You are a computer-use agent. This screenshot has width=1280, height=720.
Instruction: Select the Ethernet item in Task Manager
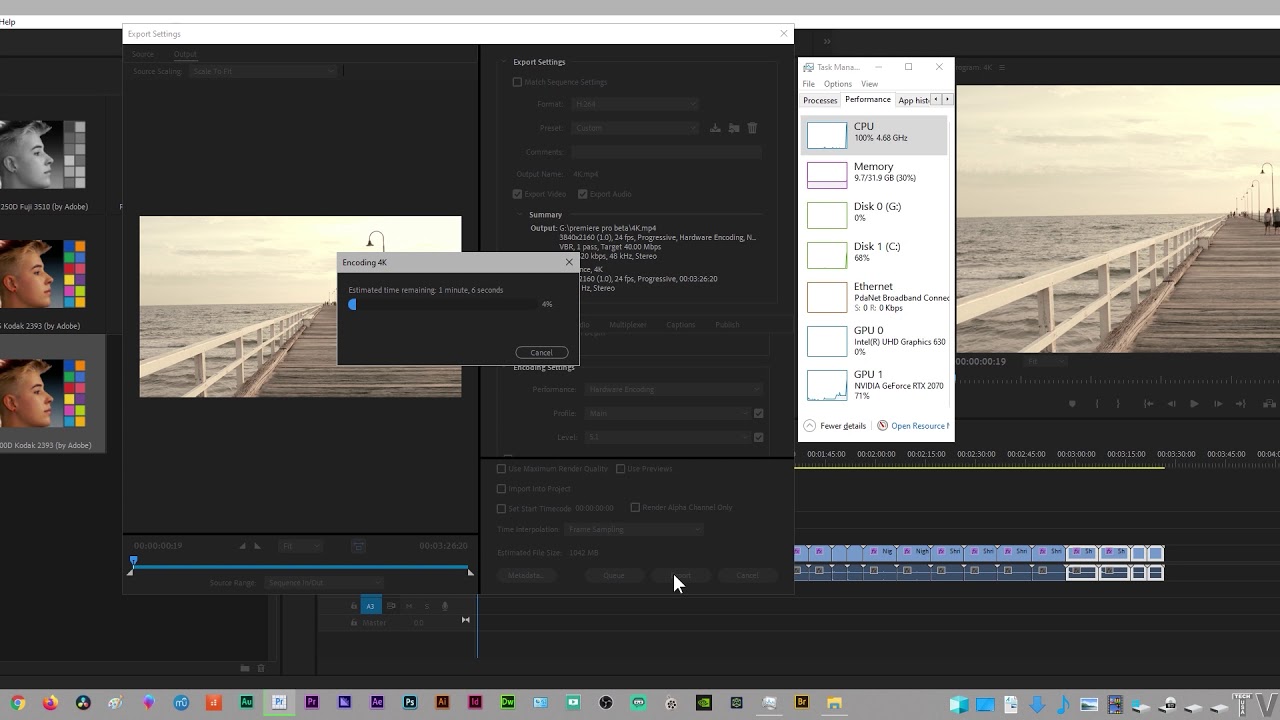(x=876, y=296)
